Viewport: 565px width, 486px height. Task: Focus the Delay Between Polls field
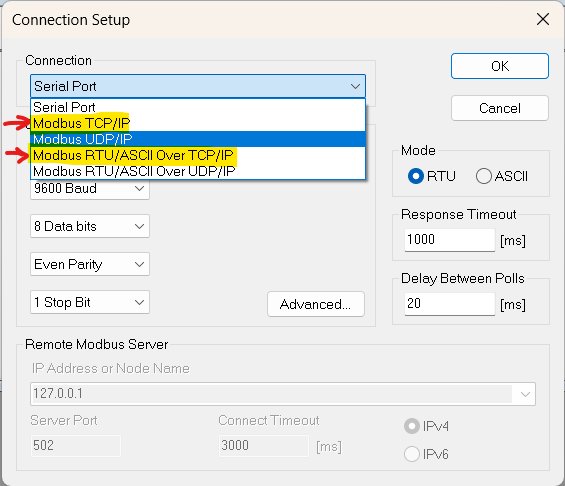(x=449, y=304)
